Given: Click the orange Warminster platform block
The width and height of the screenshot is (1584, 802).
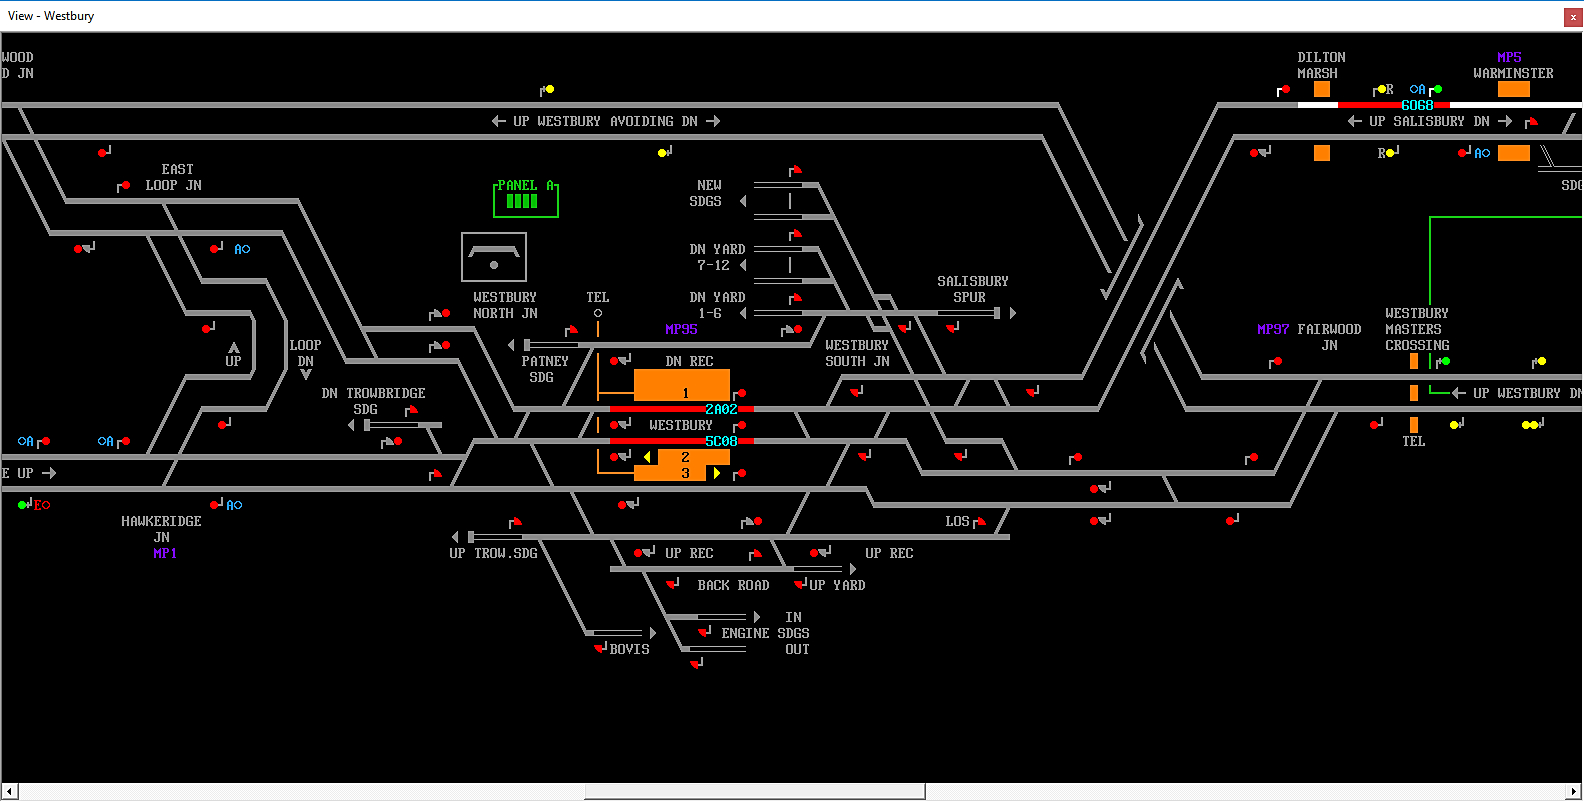Looking at the screenshot, I should [1513, 89].
